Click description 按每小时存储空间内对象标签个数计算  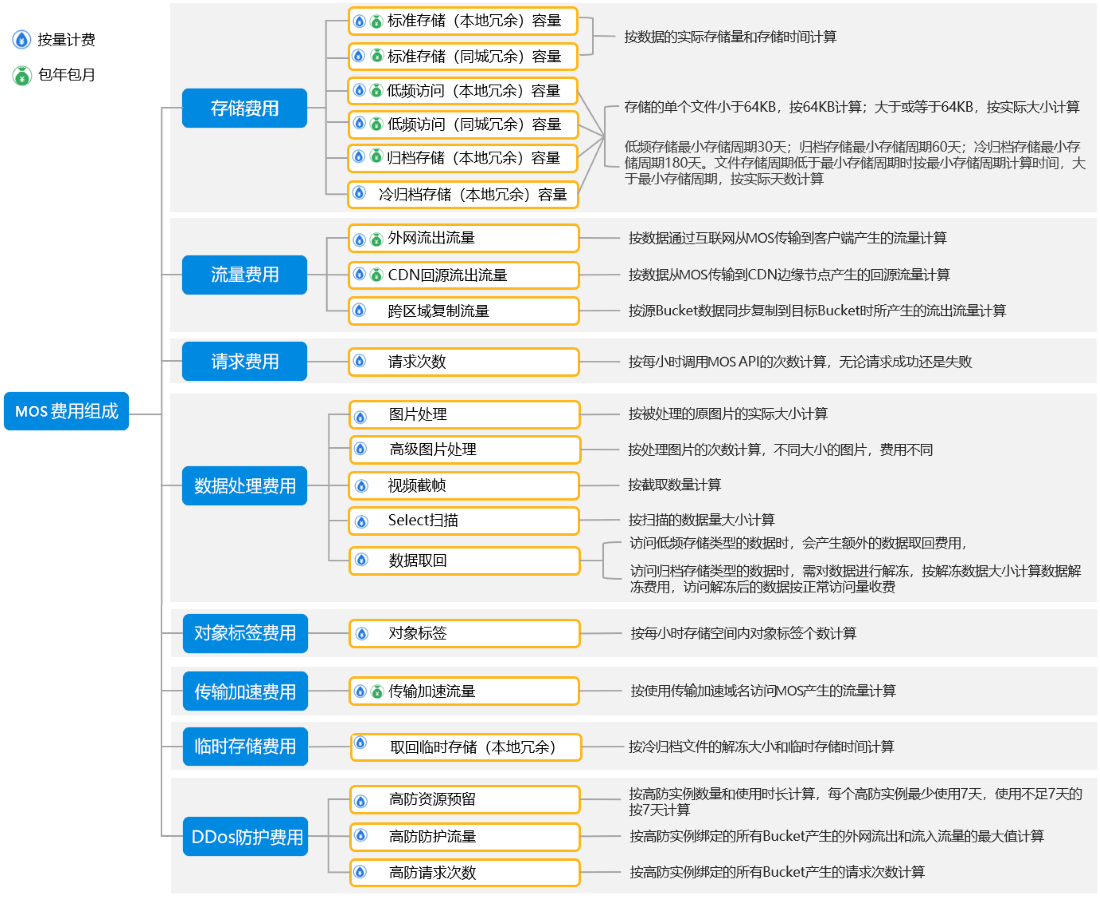click(743, 633)
